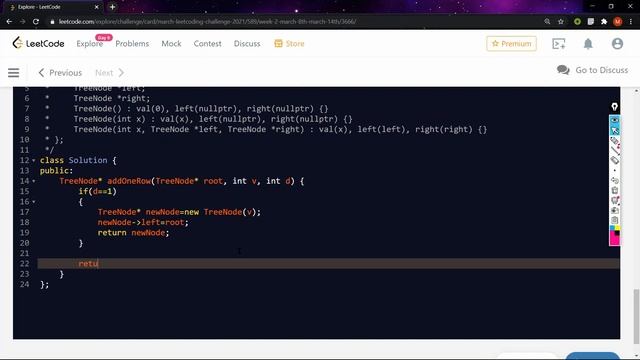Toggle the eye visibility tool in annotation toolbar
Viewport: 640px width, 360px height.
(614, 120)
